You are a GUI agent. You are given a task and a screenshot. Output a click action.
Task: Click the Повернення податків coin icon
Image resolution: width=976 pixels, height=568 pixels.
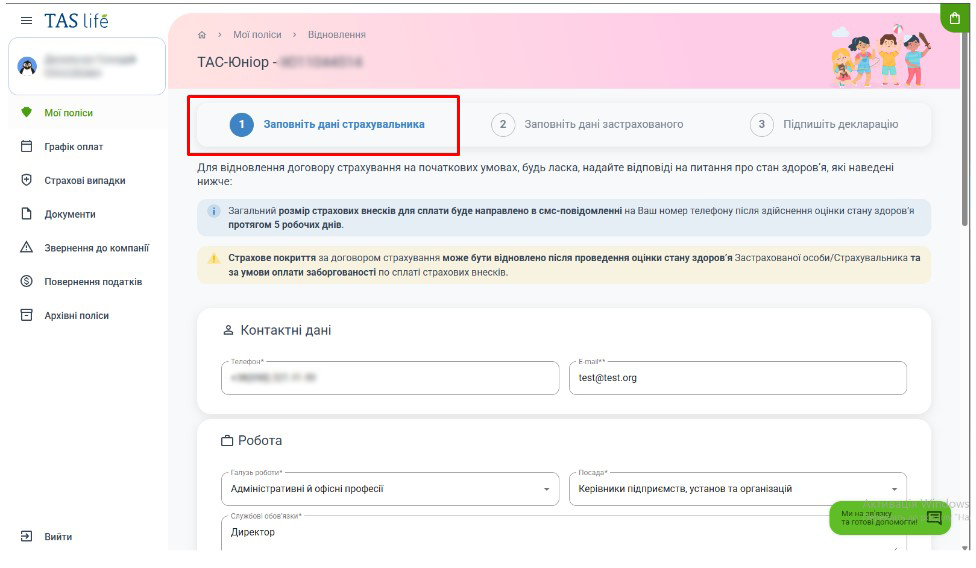(x=26, y=281)
